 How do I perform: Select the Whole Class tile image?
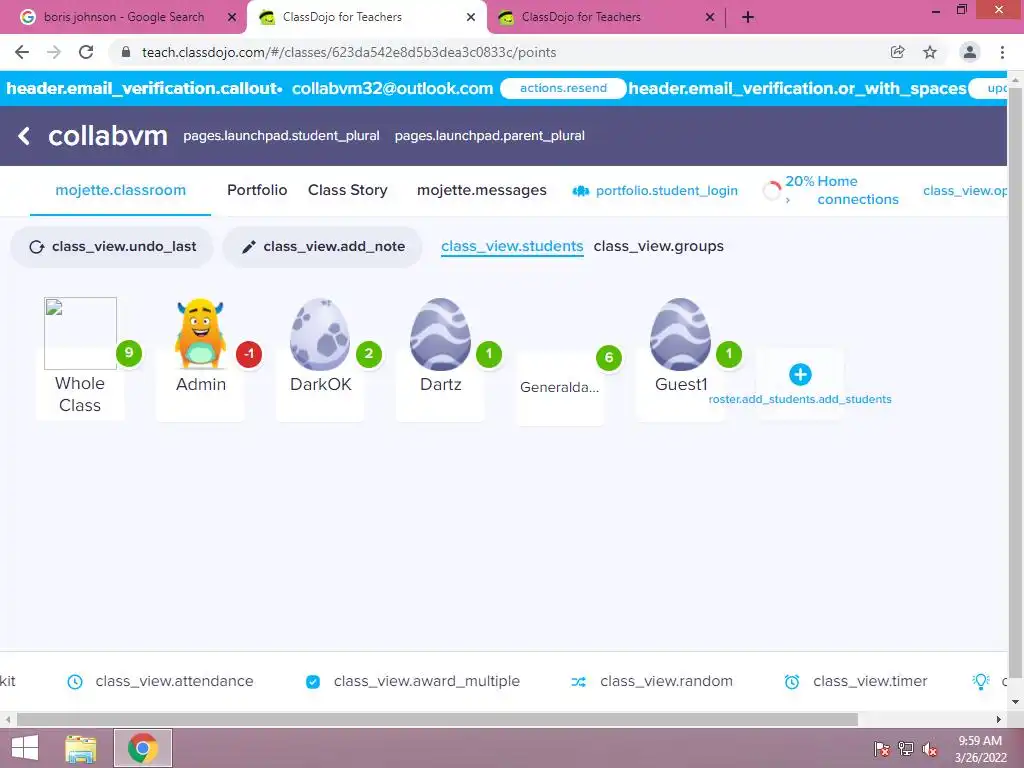tap(80, 334)
